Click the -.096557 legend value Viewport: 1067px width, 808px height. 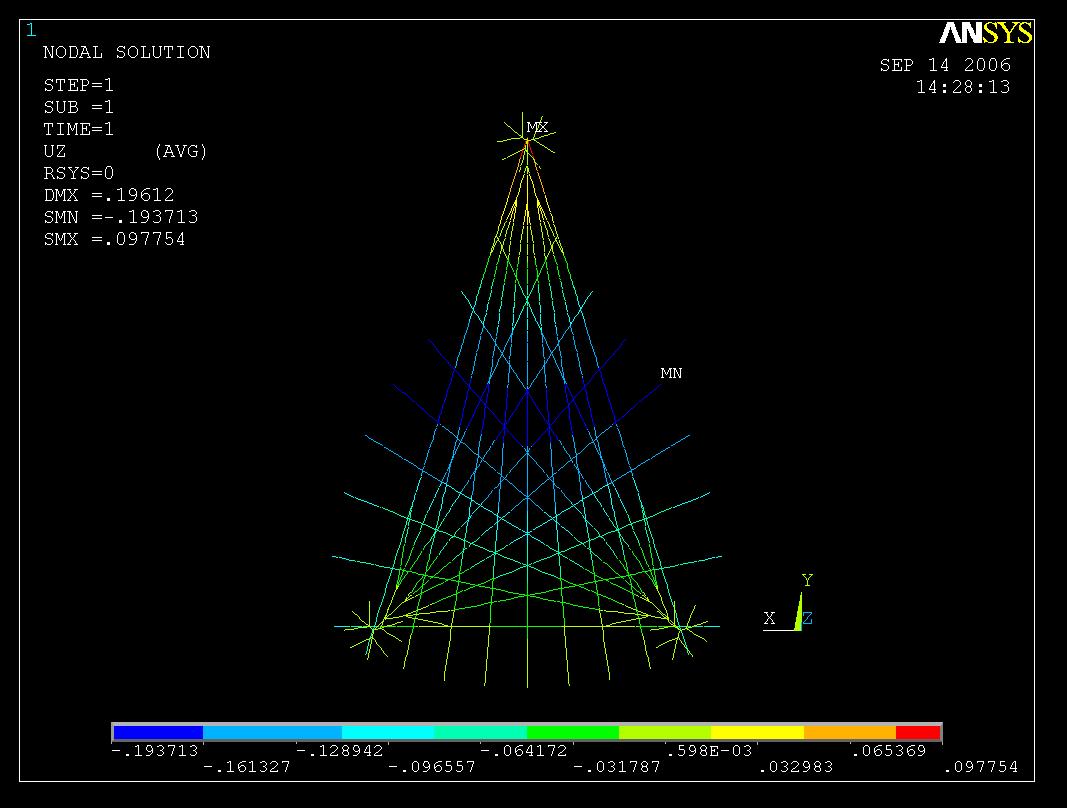click(431, 767)
